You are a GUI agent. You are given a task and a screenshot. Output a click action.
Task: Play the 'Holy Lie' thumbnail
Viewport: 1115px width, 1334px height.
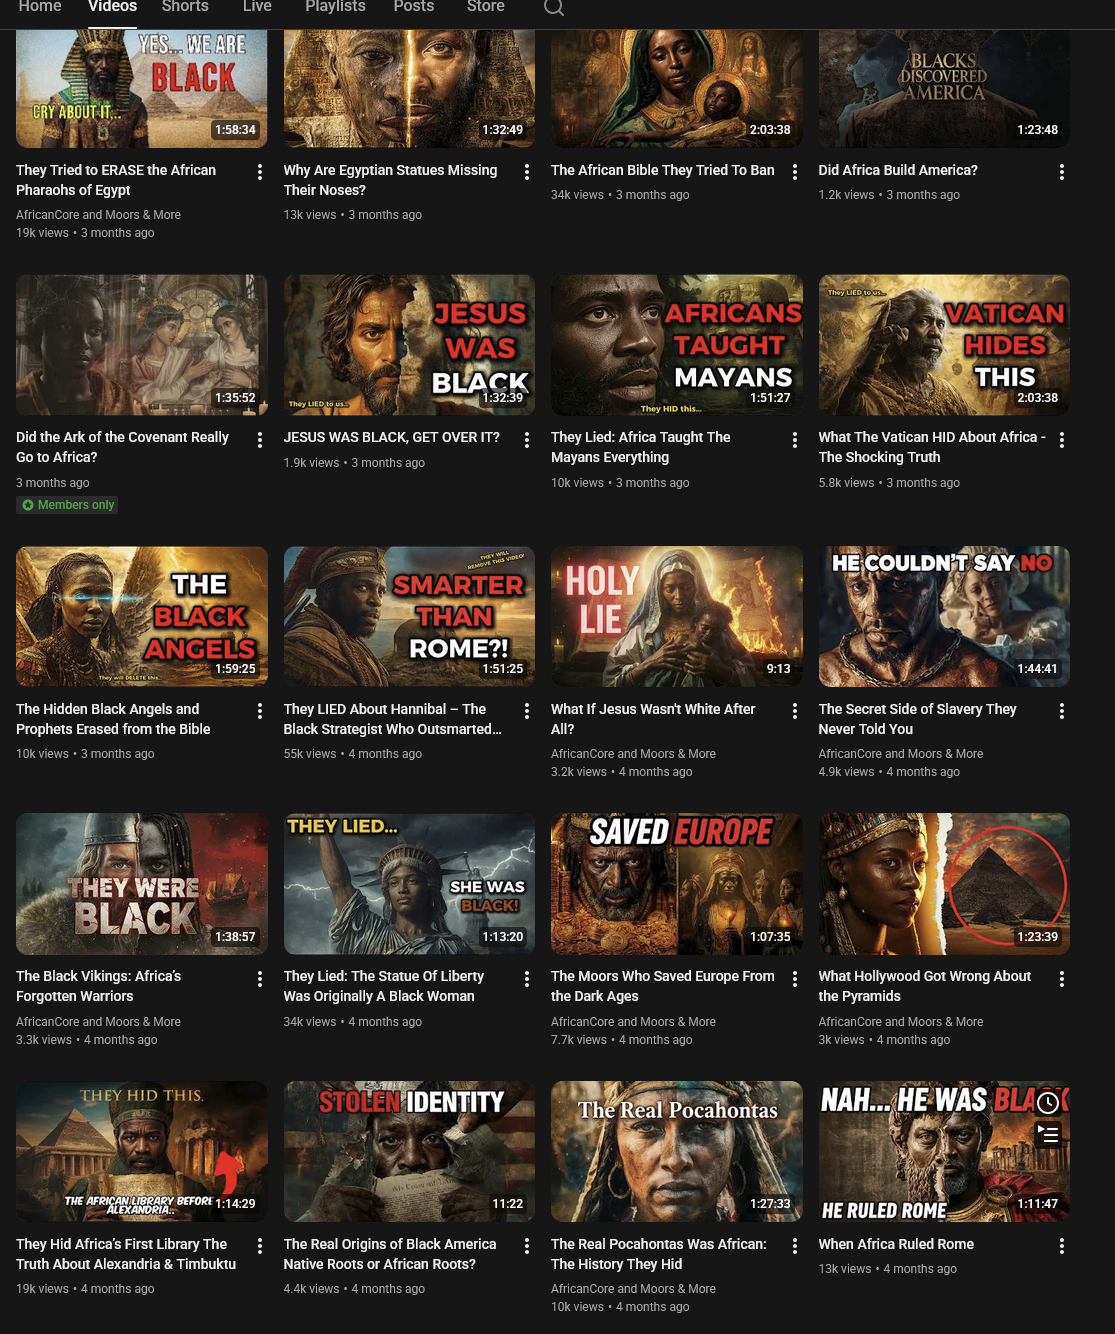coord(677,616)
